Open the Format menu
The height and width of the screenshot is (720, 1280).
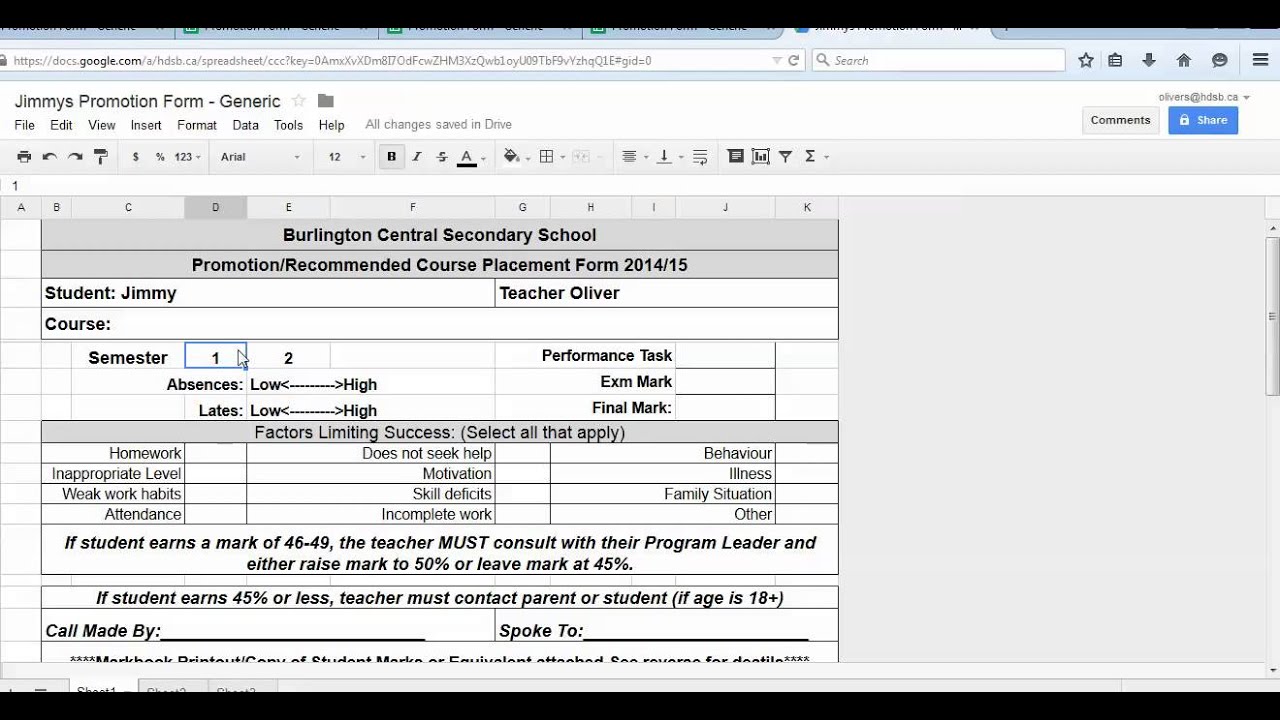pyautogui.click(x=197, y=125)
